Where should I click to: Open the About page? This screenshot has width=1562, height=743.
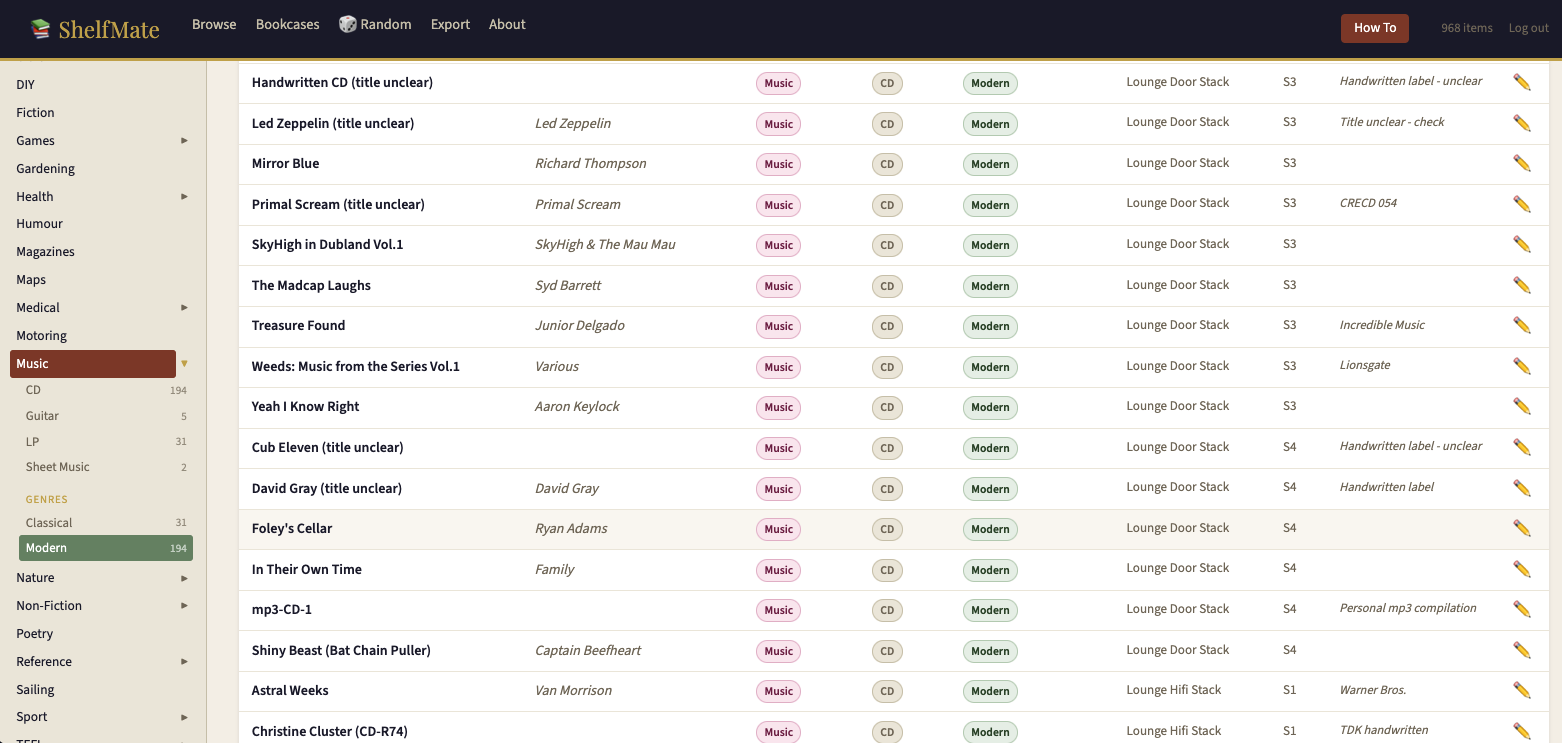(x=507, y=24)
